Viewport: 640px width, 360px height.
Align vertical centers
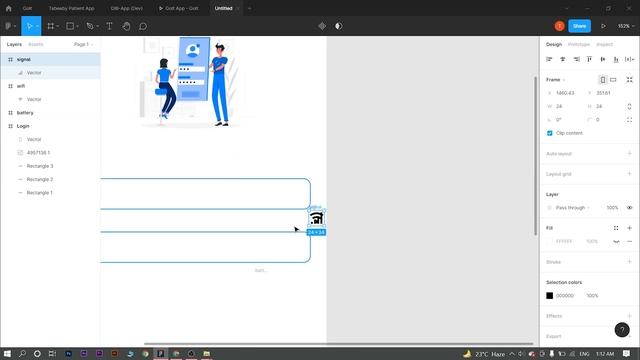(602, 59)
